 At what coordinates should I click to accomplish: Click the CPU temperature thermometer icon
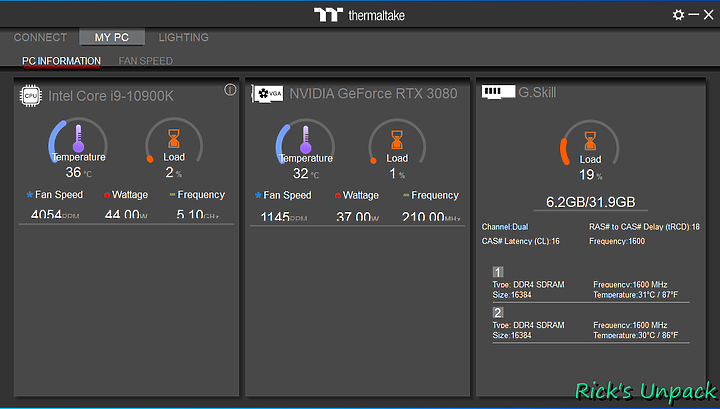coord(79,138)
